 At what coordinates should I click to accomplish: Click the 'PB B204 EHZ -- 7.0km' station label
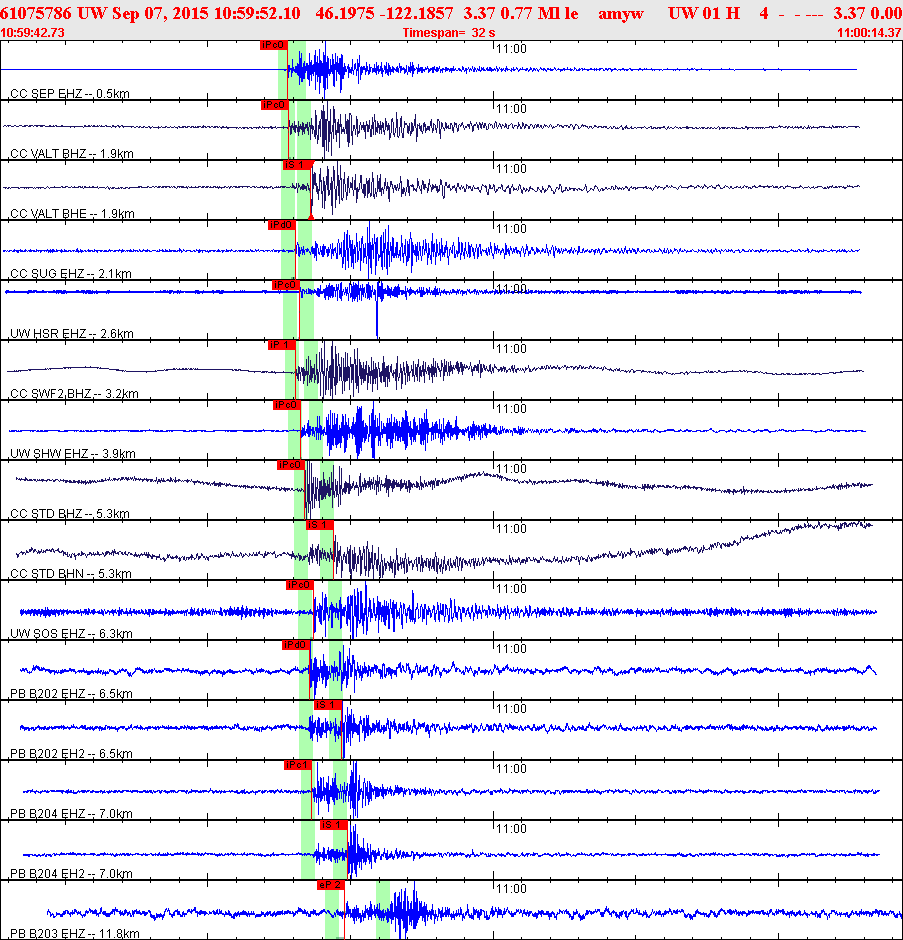click(71, 813)
